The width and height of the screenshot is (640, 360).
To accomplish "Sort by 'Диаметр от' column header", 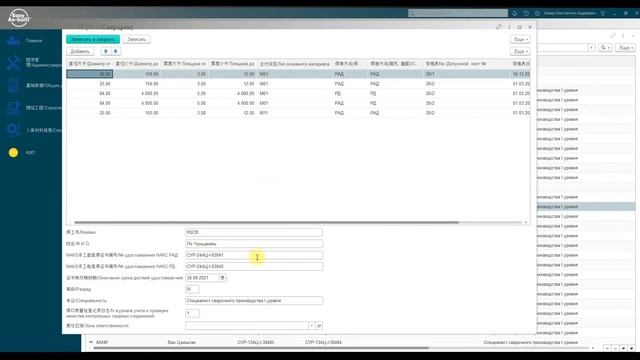I will pyautogui.click(x=89, y=64).
